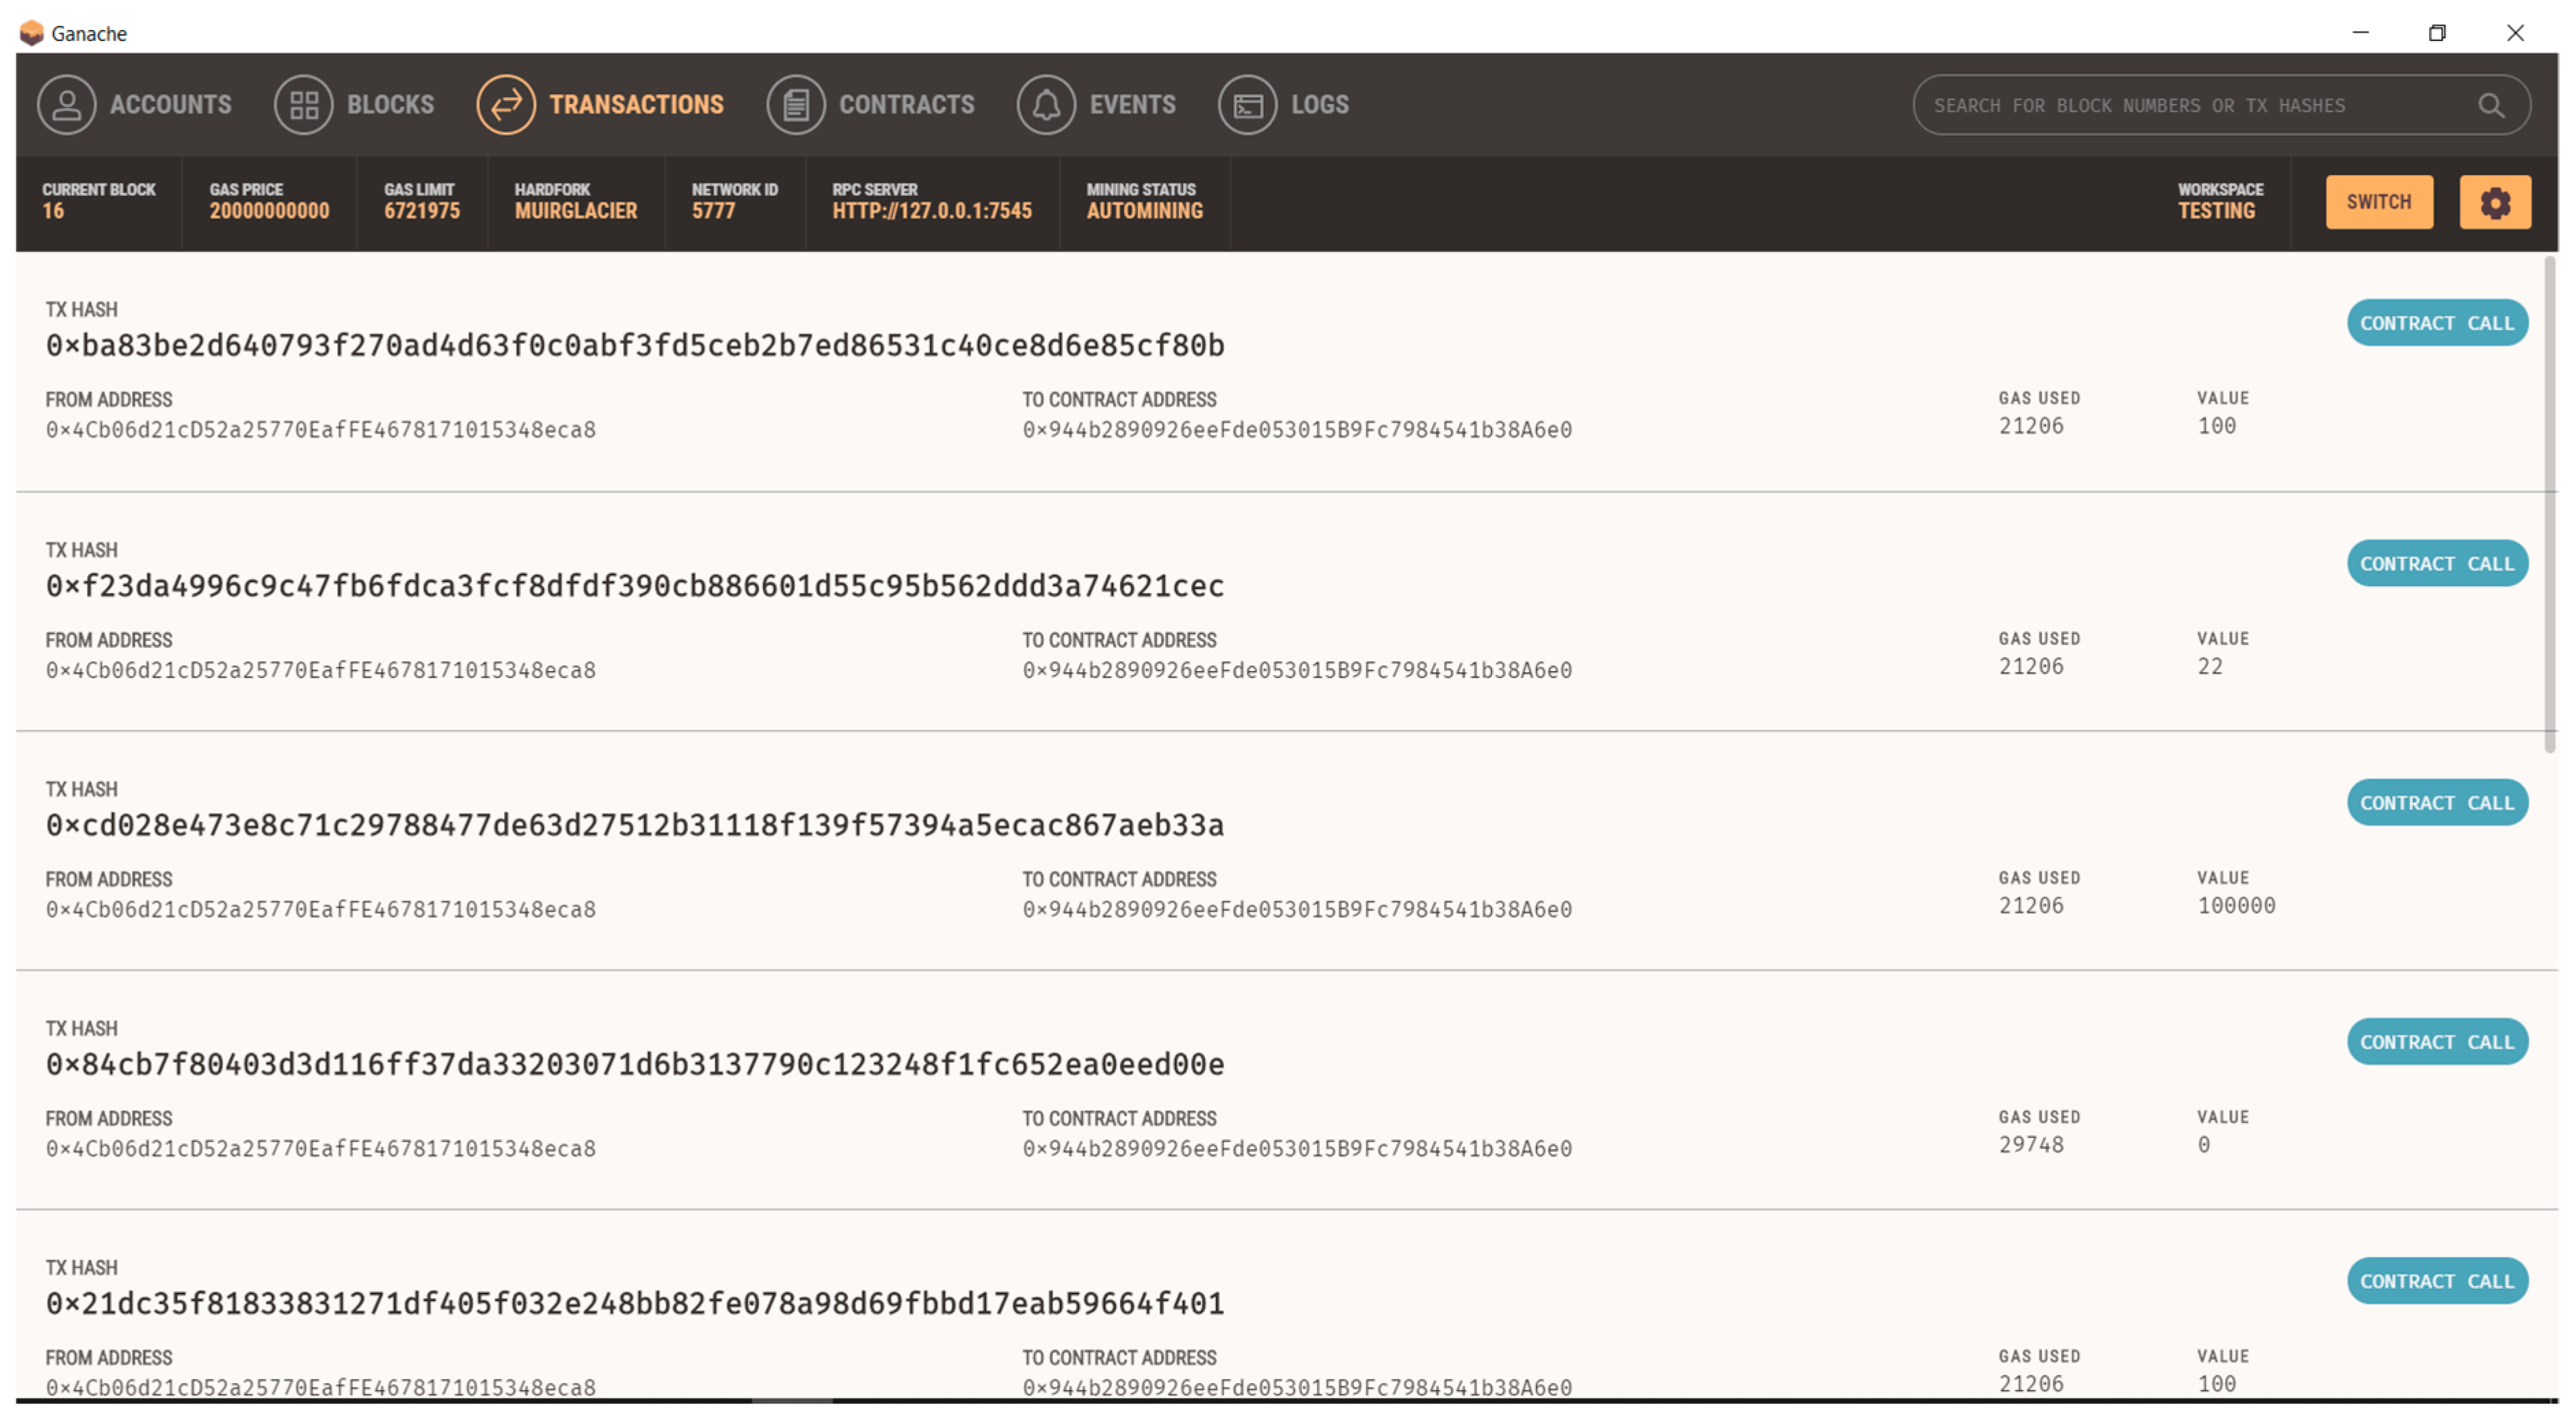Click the NETWORK ID 5777 status
This screenshot has height=1422, width=2576.
pyautogui.click(x=734, y=202)
